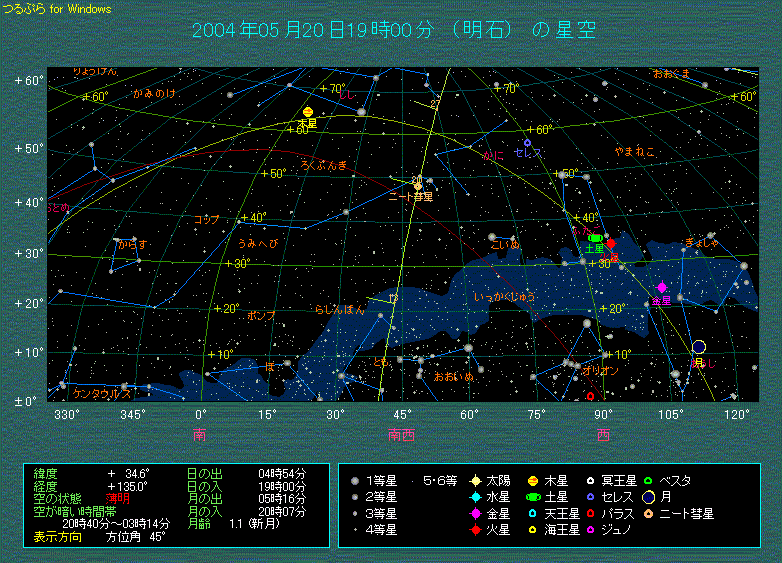Click the Jupiter marker in the star chart
Screen dimensions: 782x563
(308, 112)
